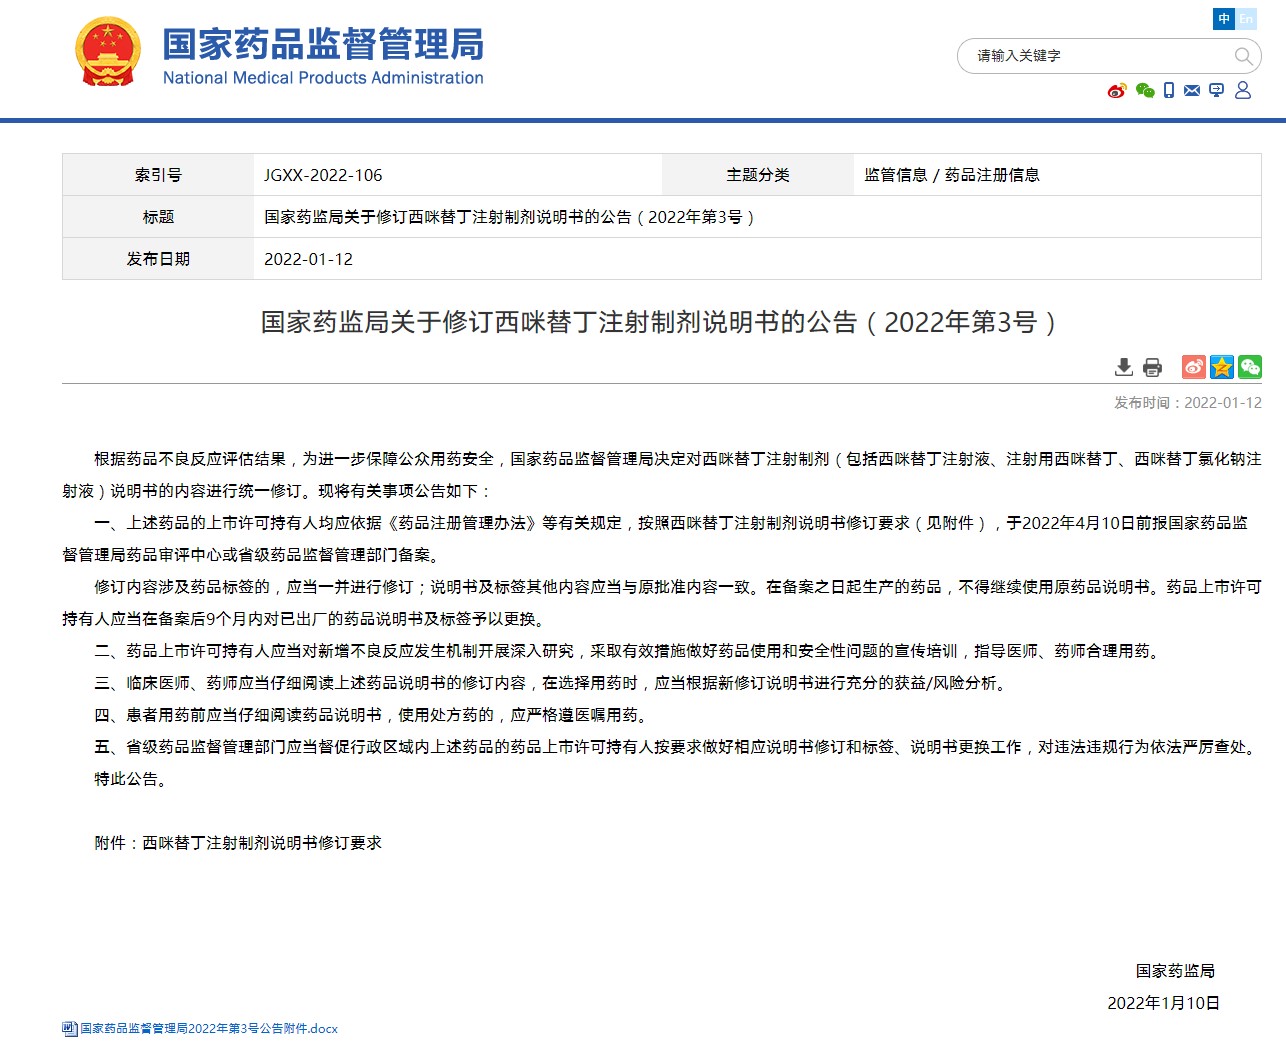Image resolution: width=1286 pixels, height=1043 pixels.
Task: Open the user account icon in header
Action: click(1243, 91)
